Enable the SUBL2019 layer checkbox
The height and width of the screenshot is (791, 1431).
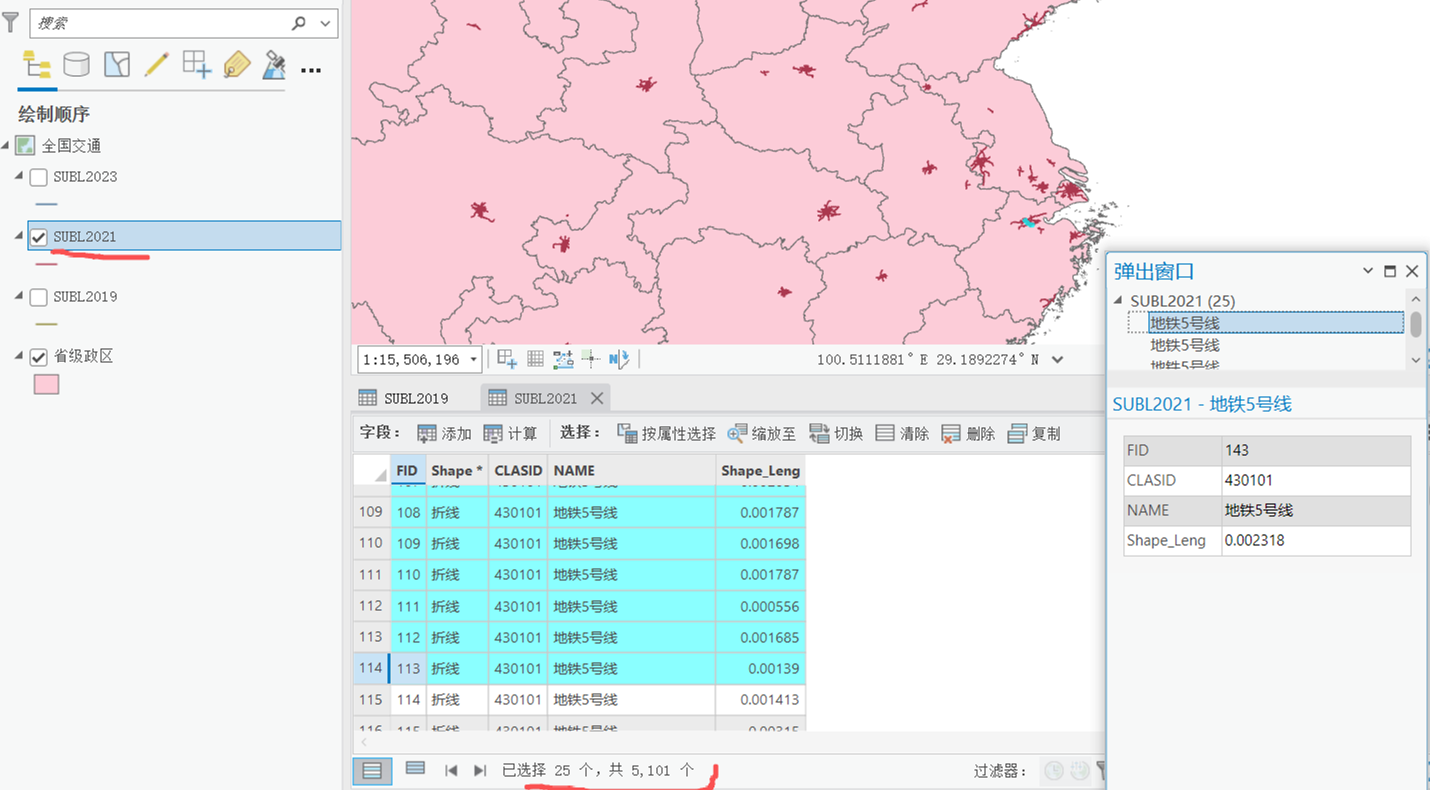(x=39, y=297)
